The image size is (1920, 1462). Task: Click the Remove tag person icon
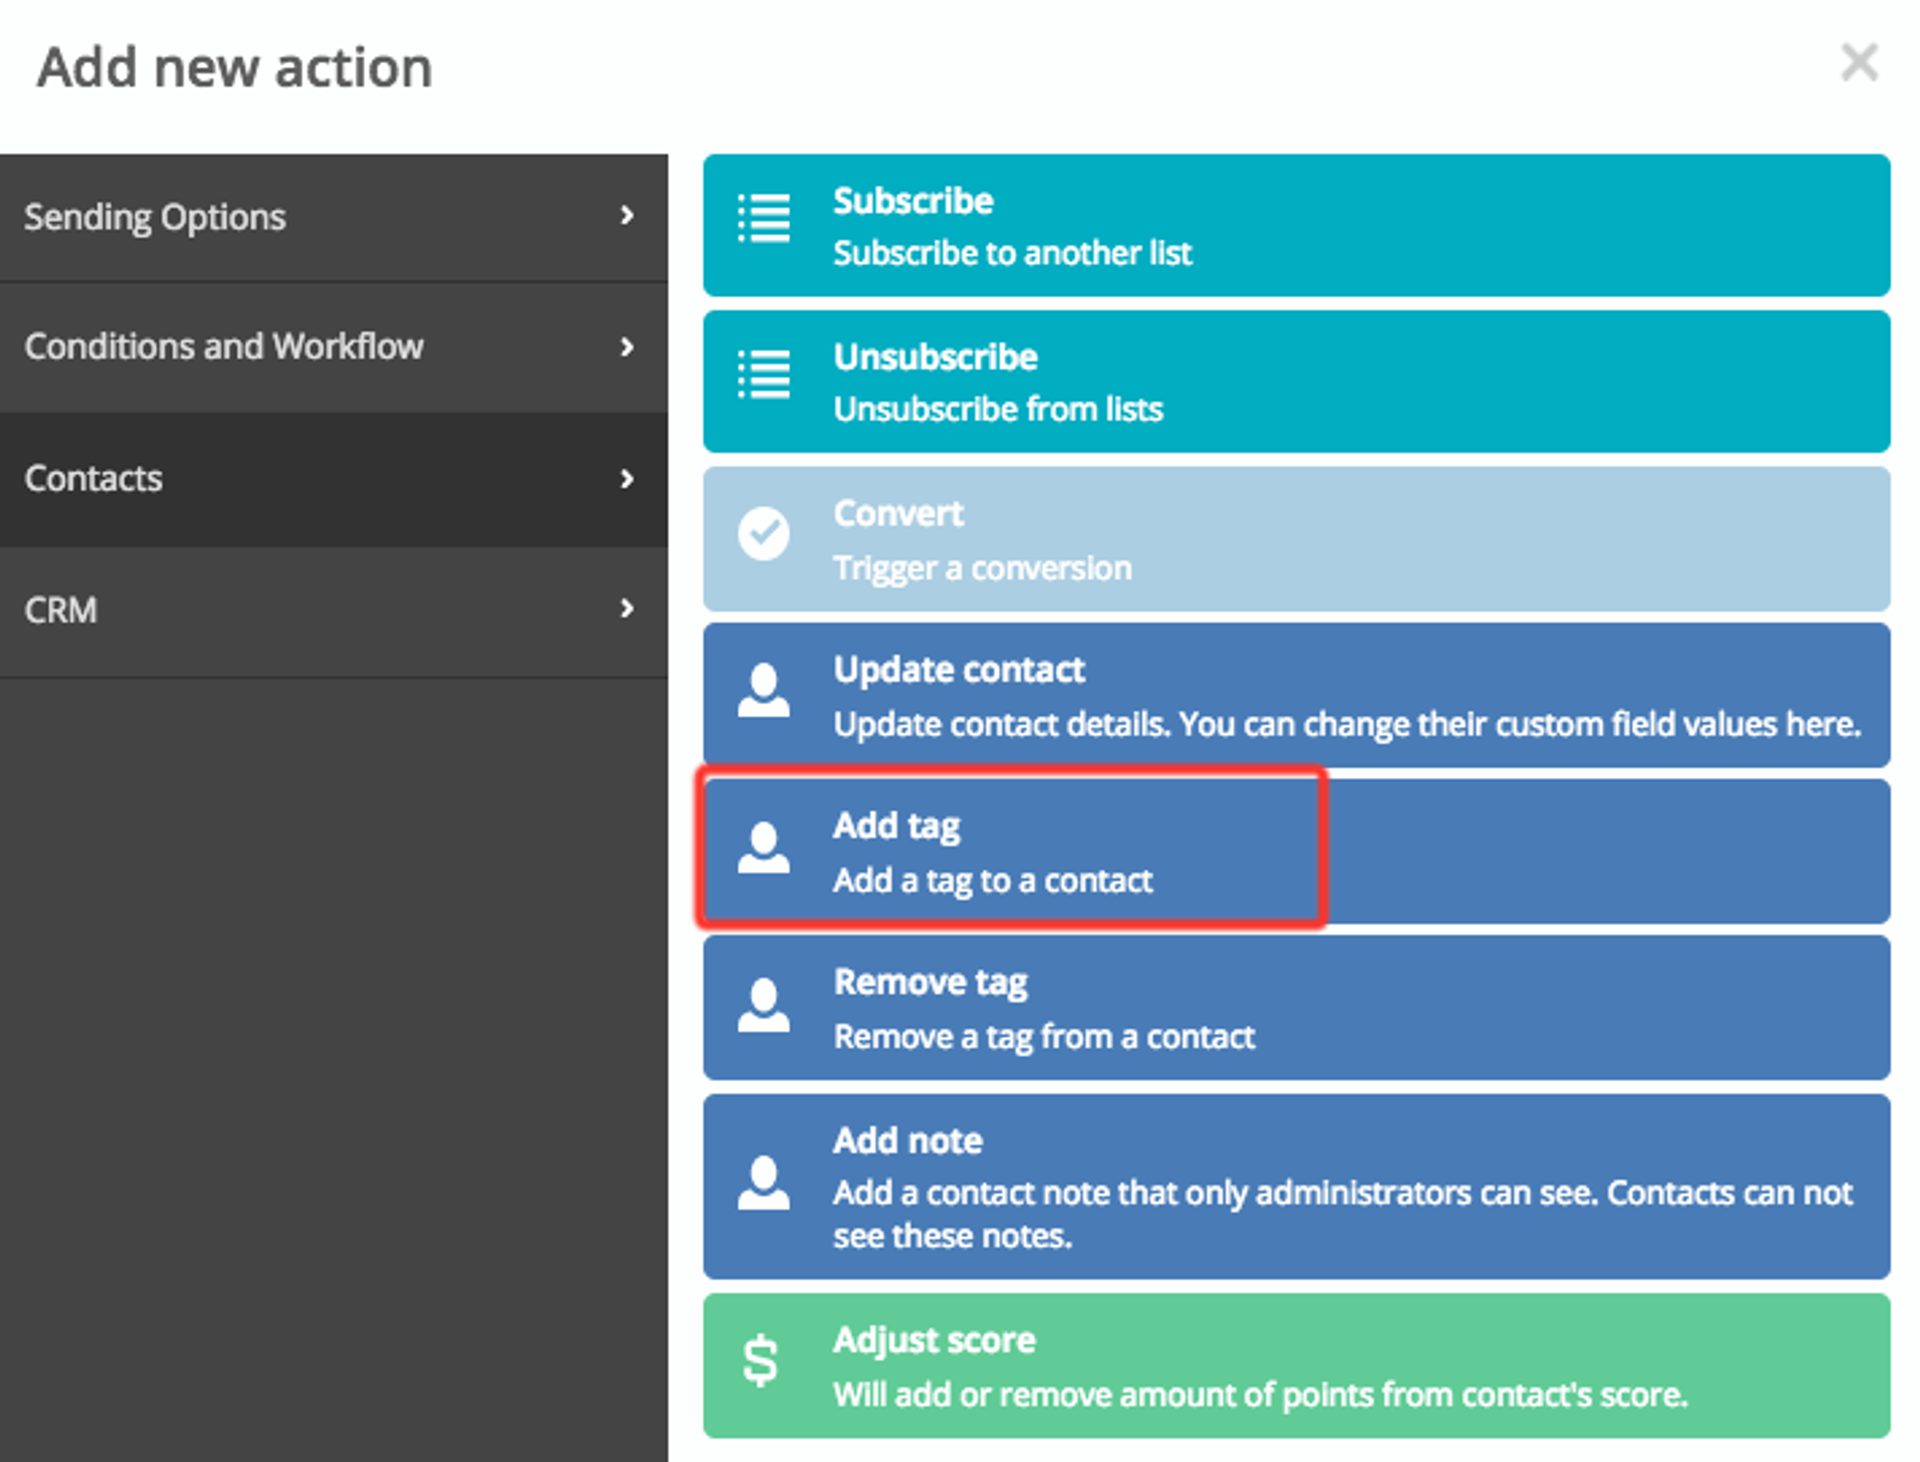(x=763, y=1006)
